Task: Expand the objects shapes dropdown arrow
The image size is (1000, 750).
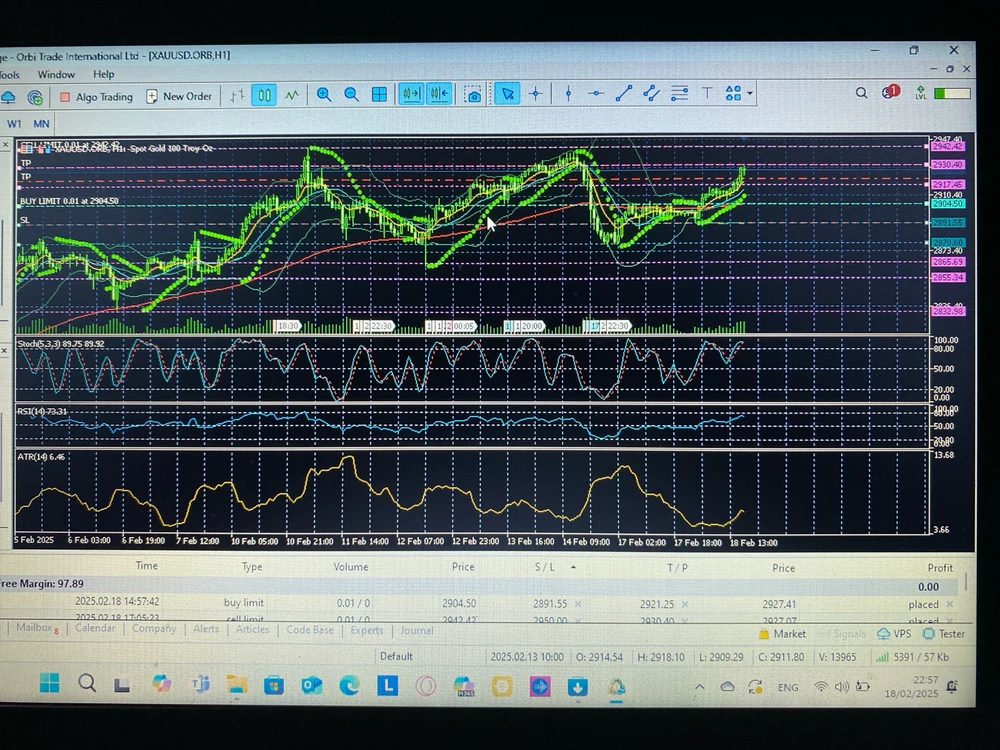Action: (750, 94)
